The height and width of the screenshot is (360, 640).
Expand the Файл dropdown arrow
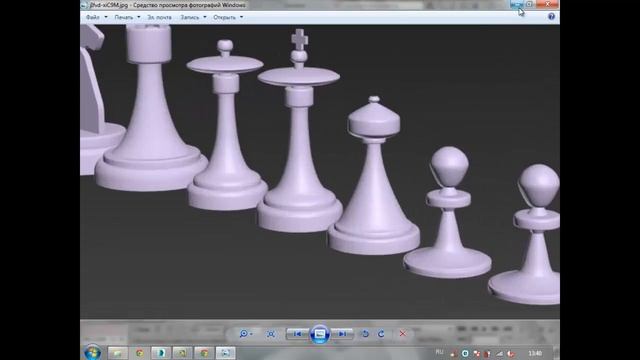106,17
